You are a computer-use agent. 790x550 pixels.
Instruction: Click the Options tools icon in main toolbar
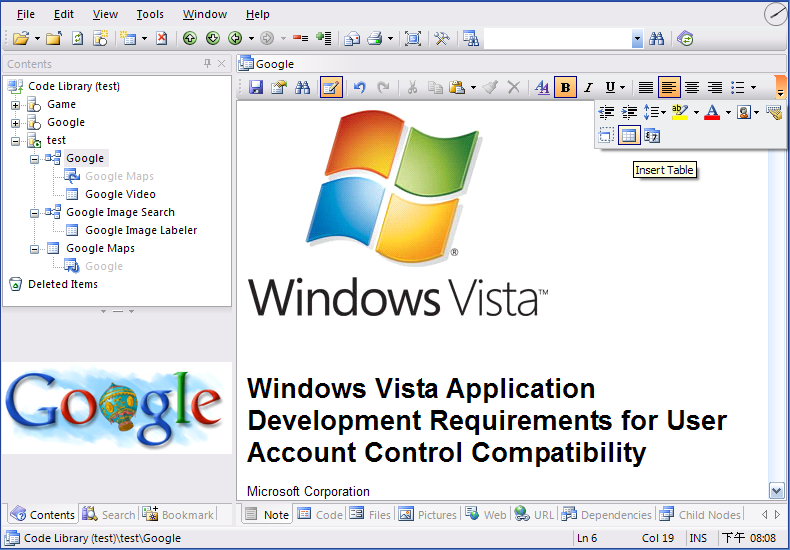pyautogui.click(x=441, y=39)
